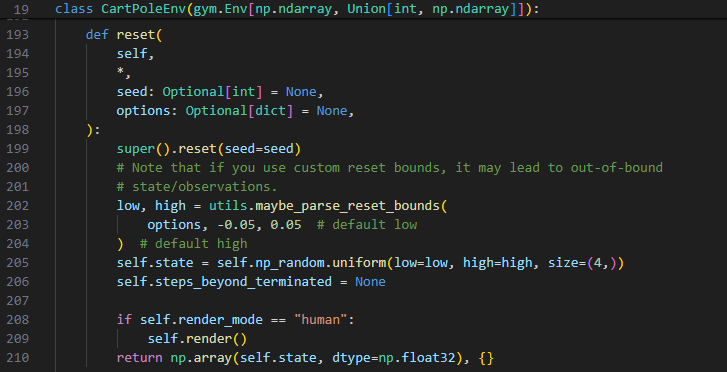Screen dimensions: 727x372
Task: Select line number 202 in the gutter
Action: (x=18, y=206)
